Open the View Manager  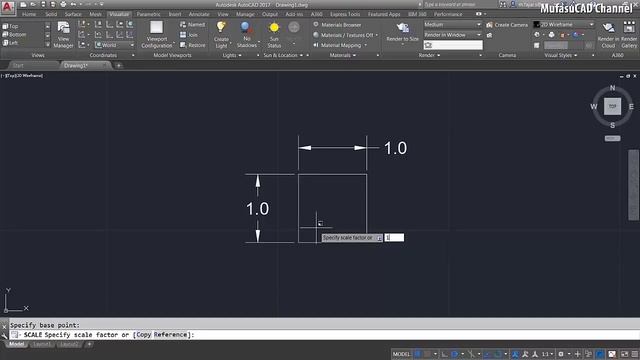pos(63,35)
